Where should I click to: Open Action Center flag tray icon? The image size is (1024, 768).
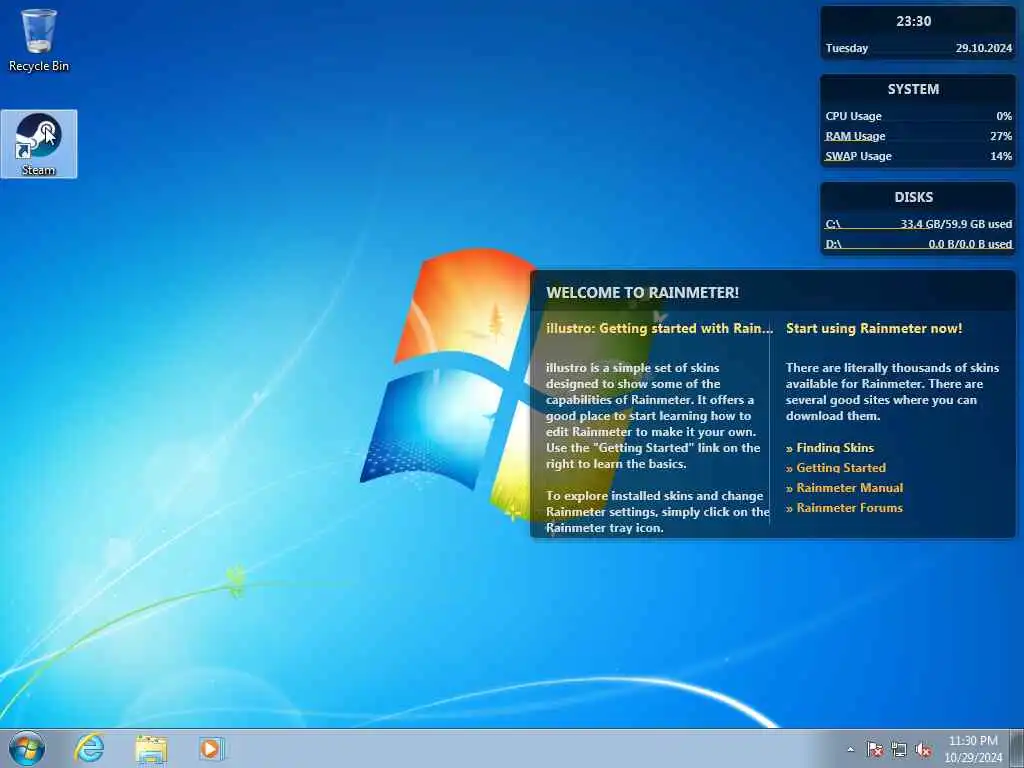click(x=874, y=750)
